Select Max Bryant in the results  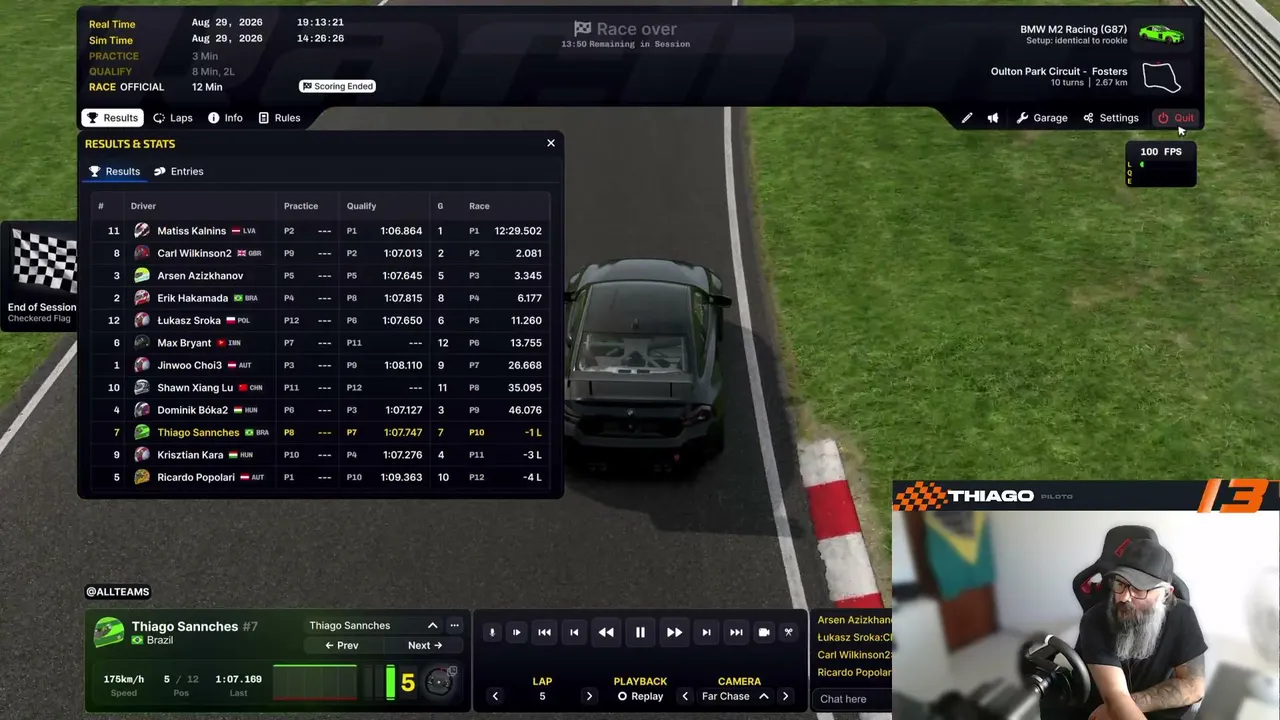click(x=320, y=343)
